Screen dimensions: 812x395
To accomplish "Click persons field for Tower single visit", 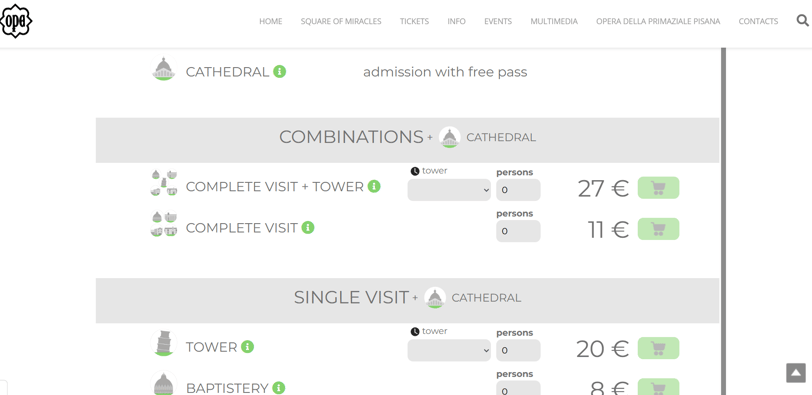I will pyautogui.click(x=518, y=350).
